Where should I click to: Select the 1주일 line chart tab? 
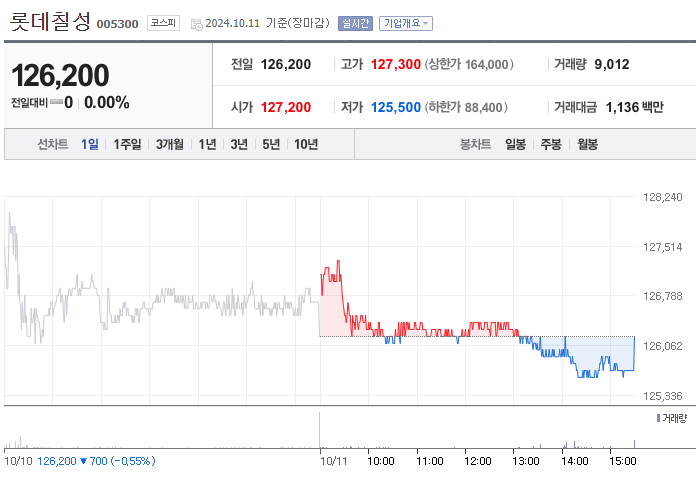pyautogui.click(x=127, y=144)
